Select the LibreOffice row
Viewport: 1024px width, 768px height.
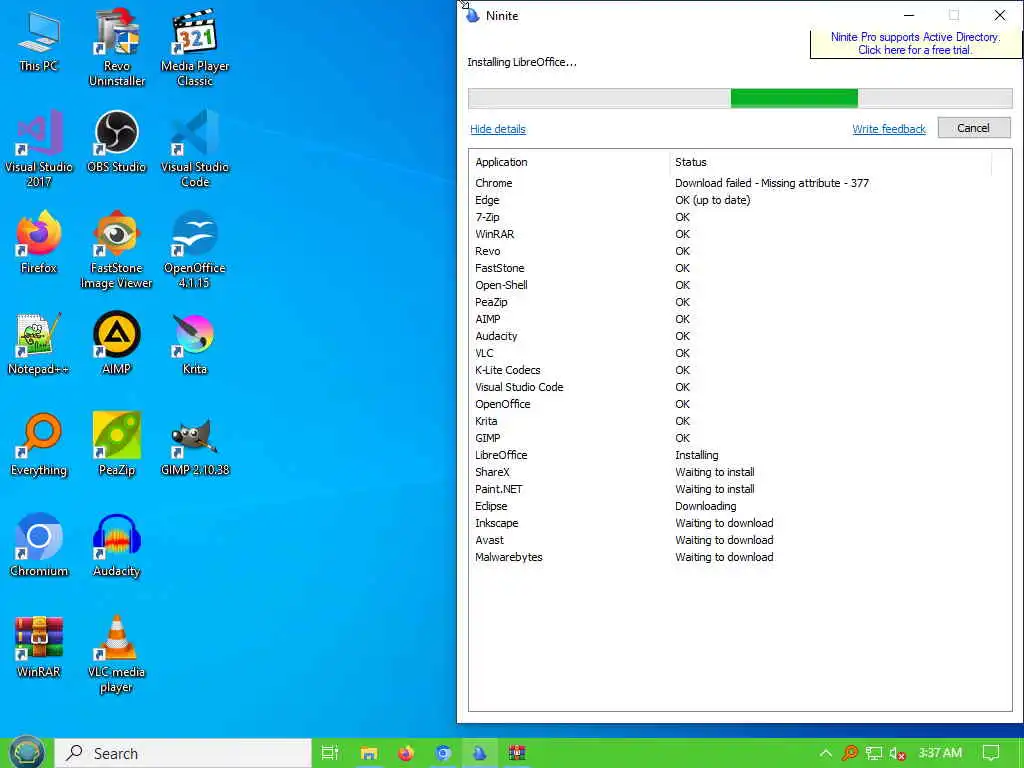coord(740,455)
